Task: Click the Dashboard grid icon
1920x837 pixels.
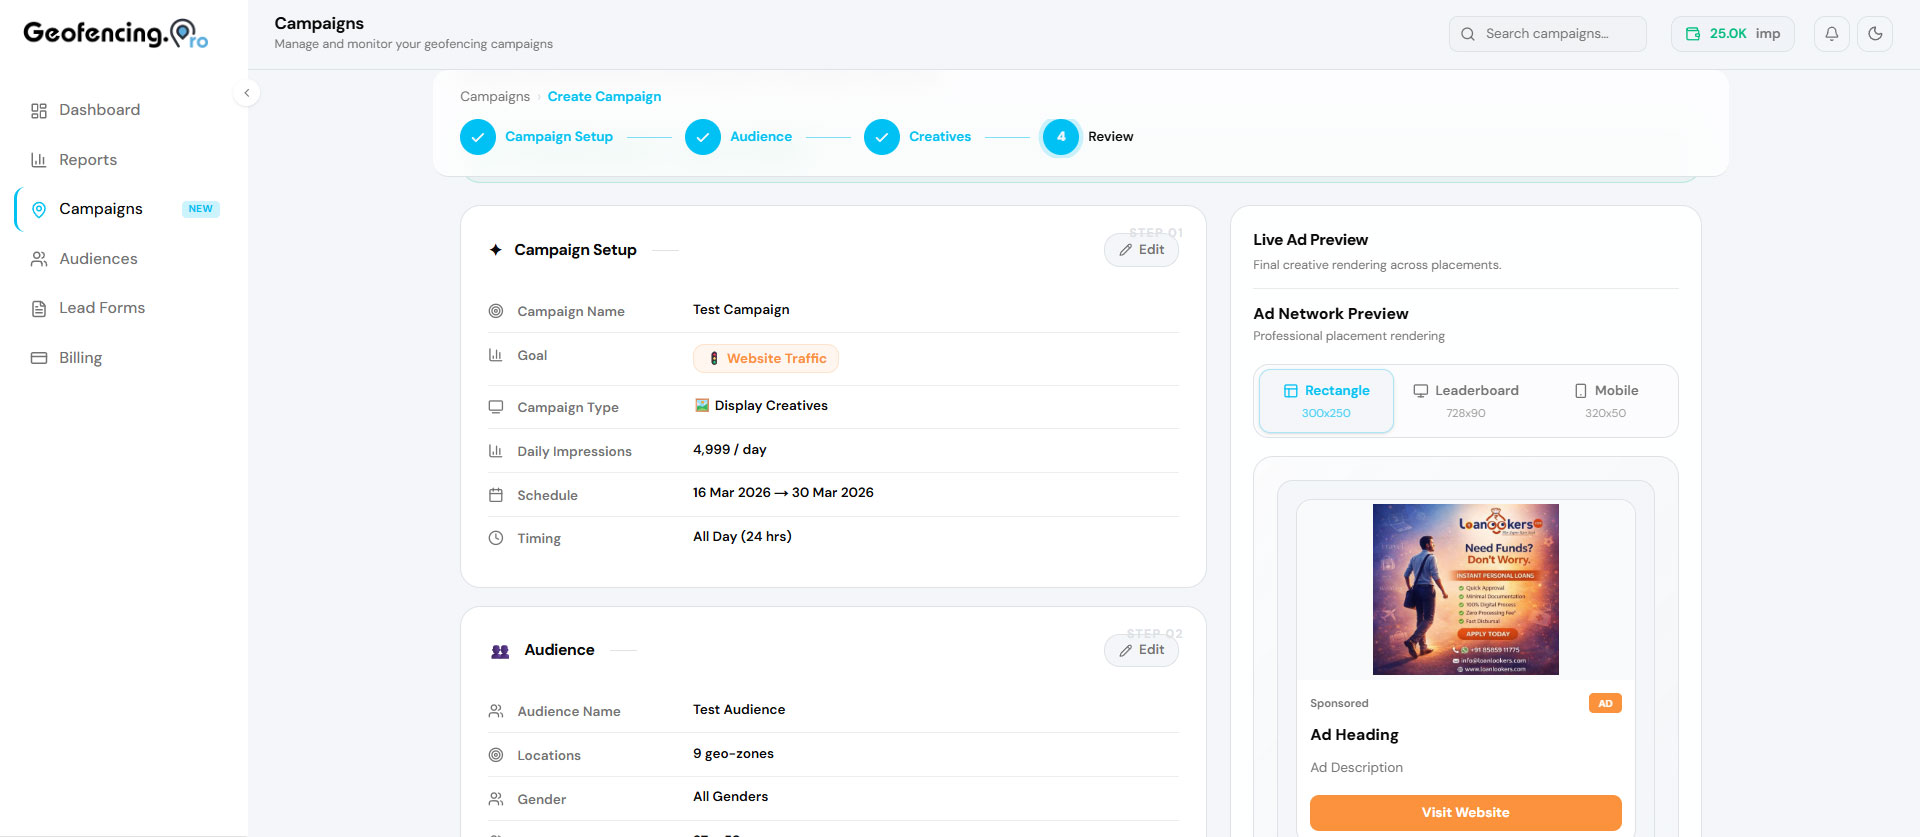Action: [x=39, y=110]
